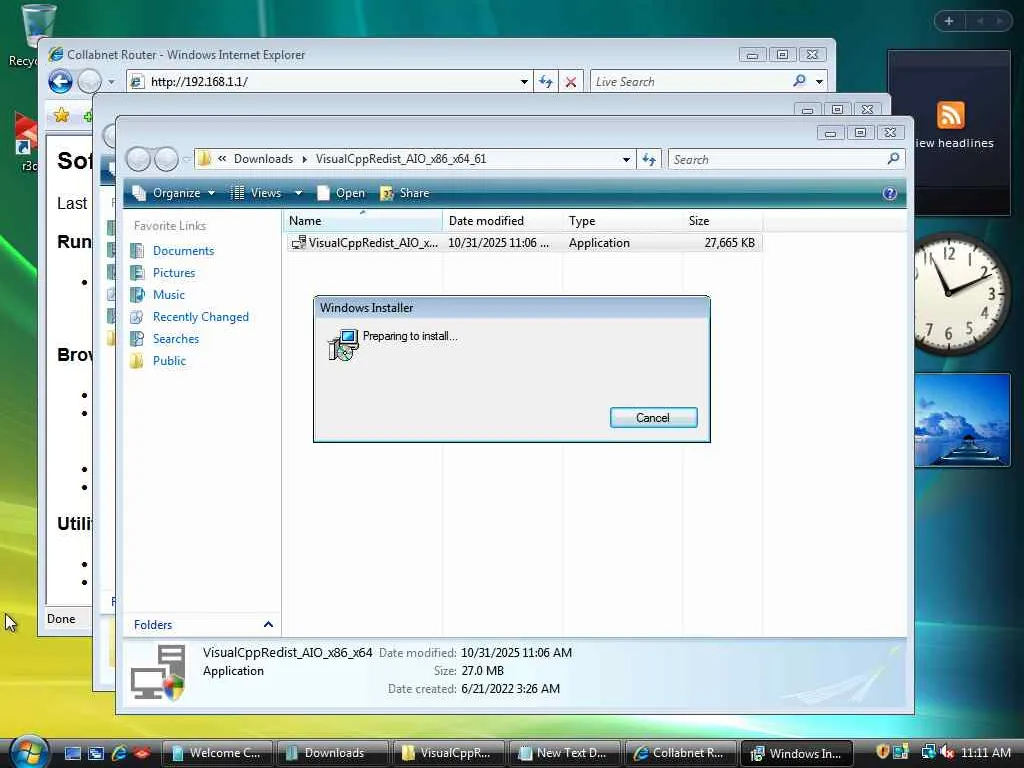1024x768 pixels.
Task: Select VisualCppRedist_AIO file row
Action: 524,243
